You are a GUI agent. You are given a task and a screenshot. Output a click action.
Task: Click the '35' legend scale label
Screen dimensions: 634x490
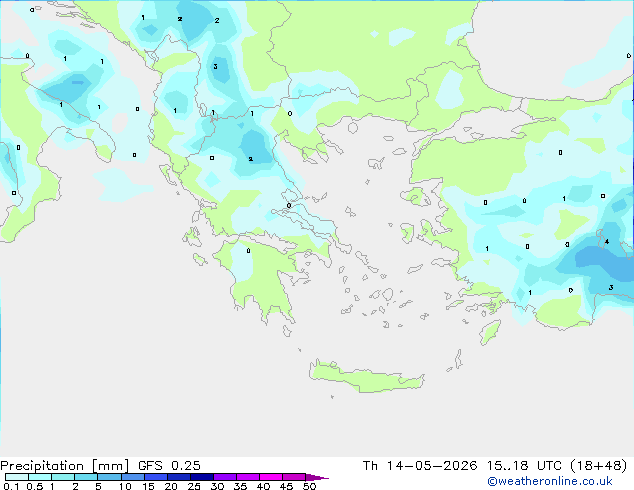(x=240, y=486)
